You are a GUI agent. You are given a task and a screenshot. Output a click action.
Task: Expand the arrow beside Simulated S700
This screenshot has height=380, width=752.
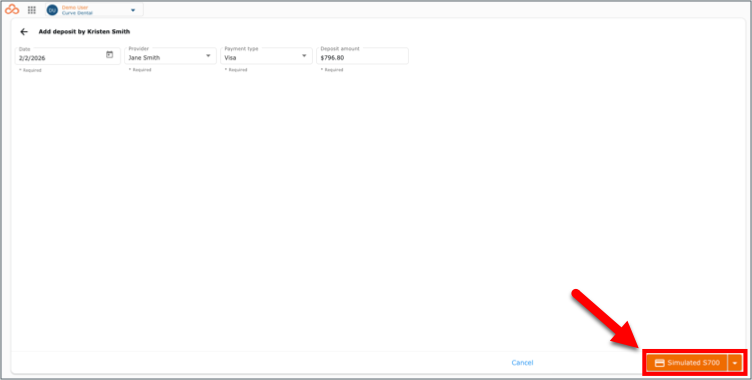[x=735, y=363]
